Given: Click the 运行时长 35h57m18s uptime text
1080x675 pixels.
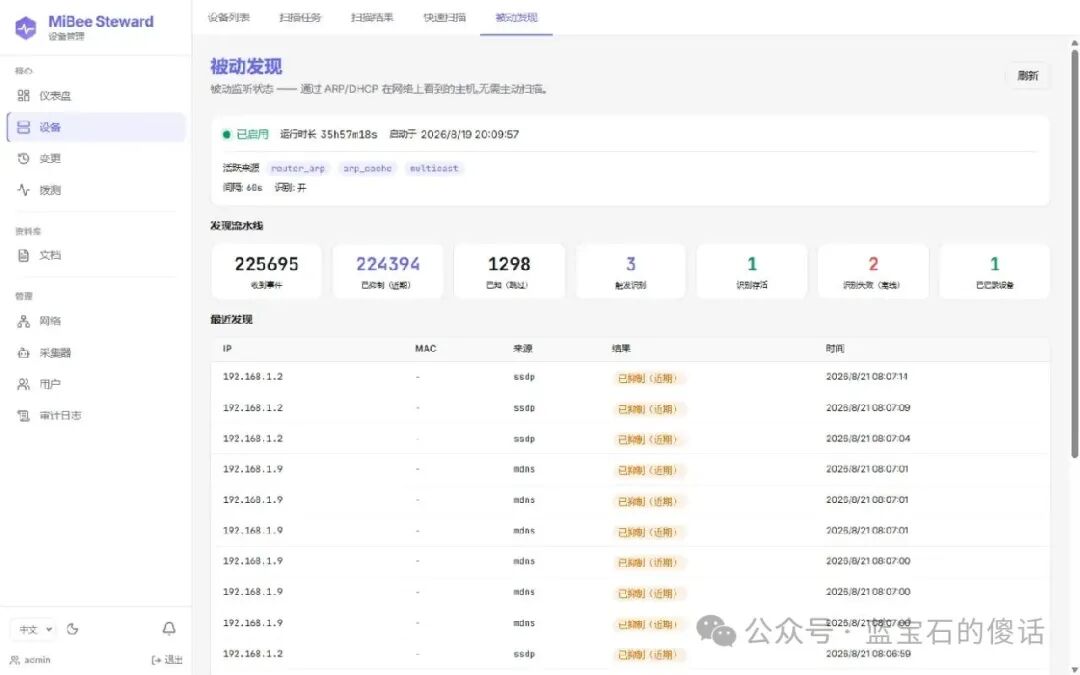Looking at the screenshot, I should pyautogui.click(x=329, y=134).
